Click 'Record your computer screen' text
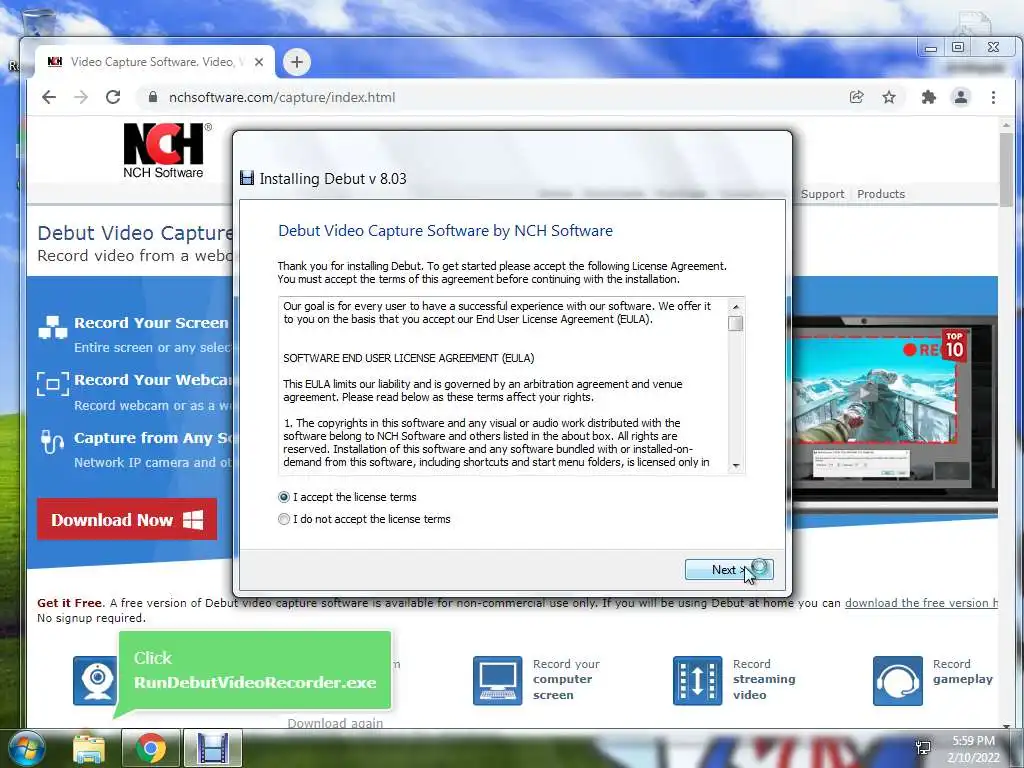The image size is (1024, 768). 566,679
